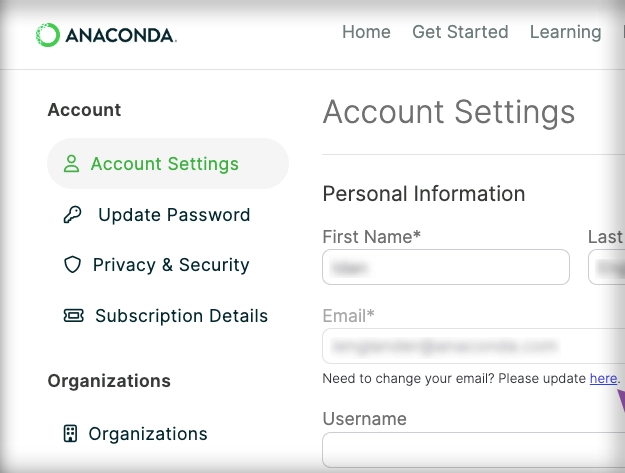Viewport: 625px width, 473px height.
Task: Click the ANACONDA wordmark
Action: (121, 35)
